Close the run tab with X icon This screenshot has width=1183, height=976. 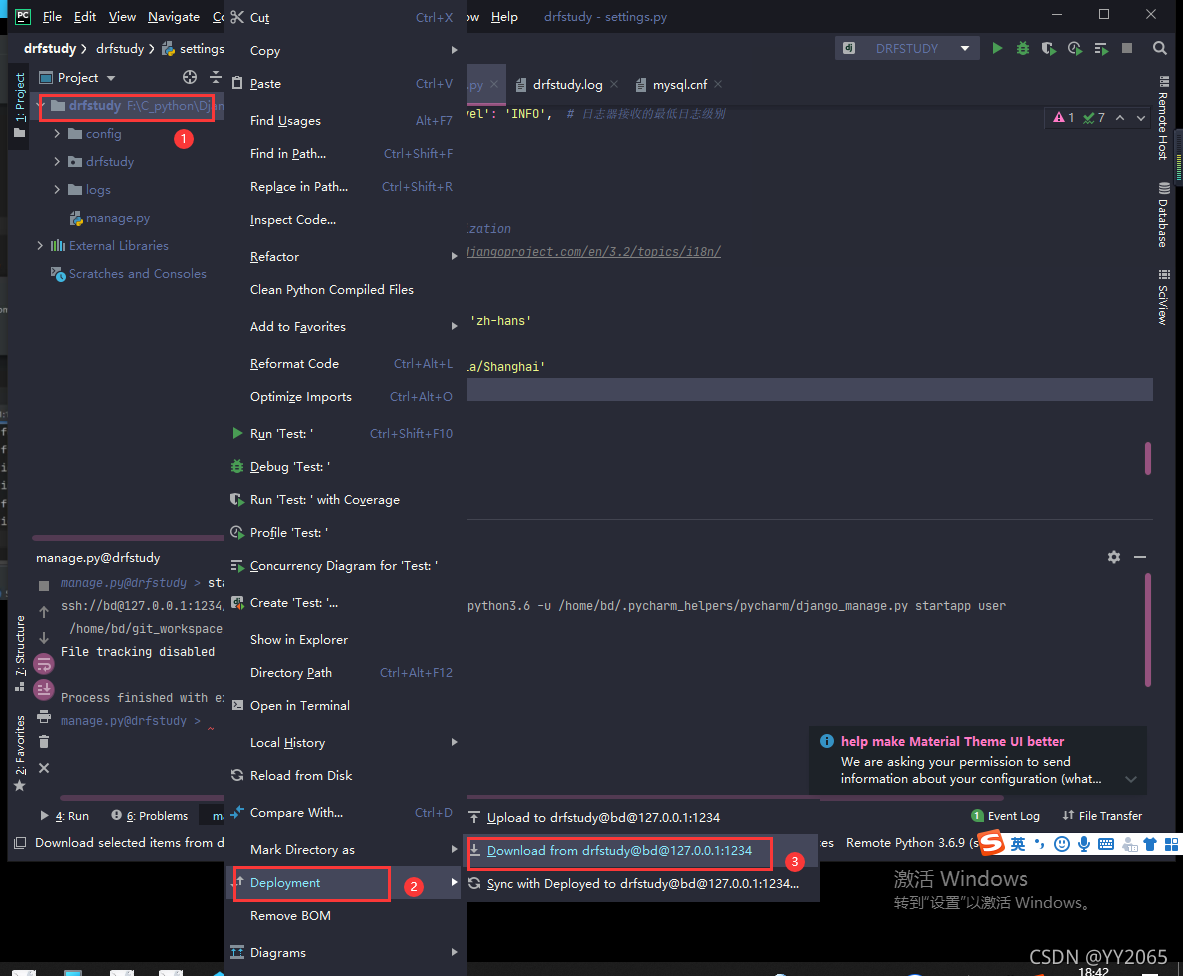point(44,768)
